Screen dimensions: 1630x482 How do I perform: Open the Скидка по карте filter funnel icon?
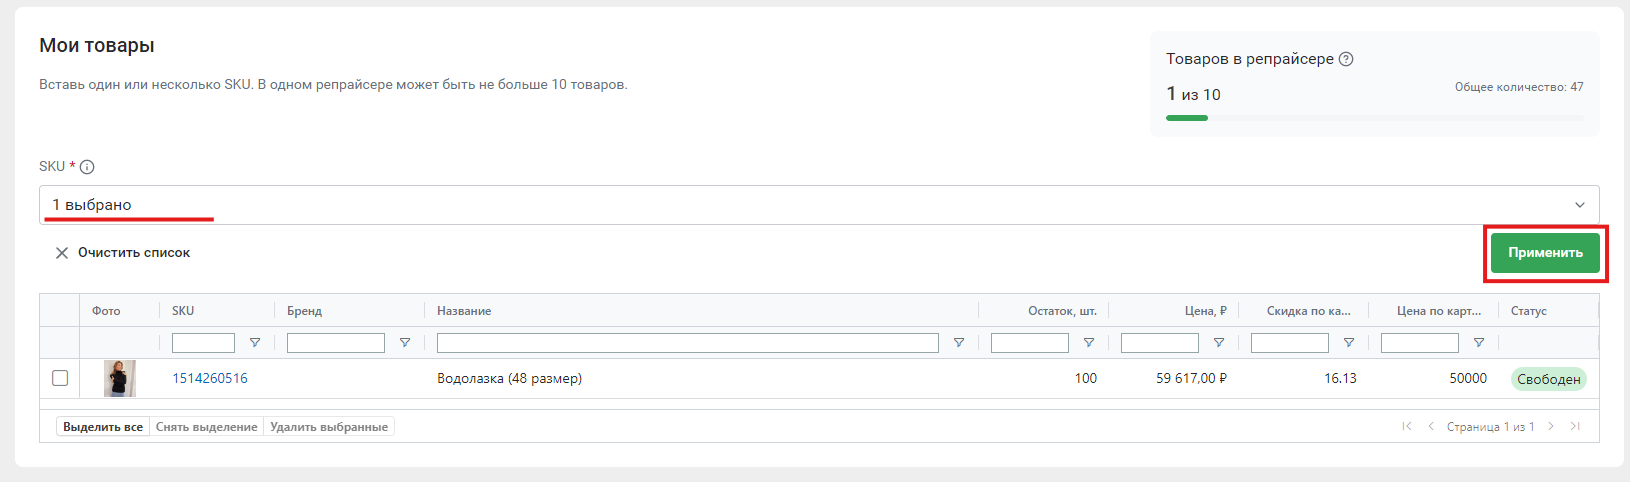(x=1349, y=343)
